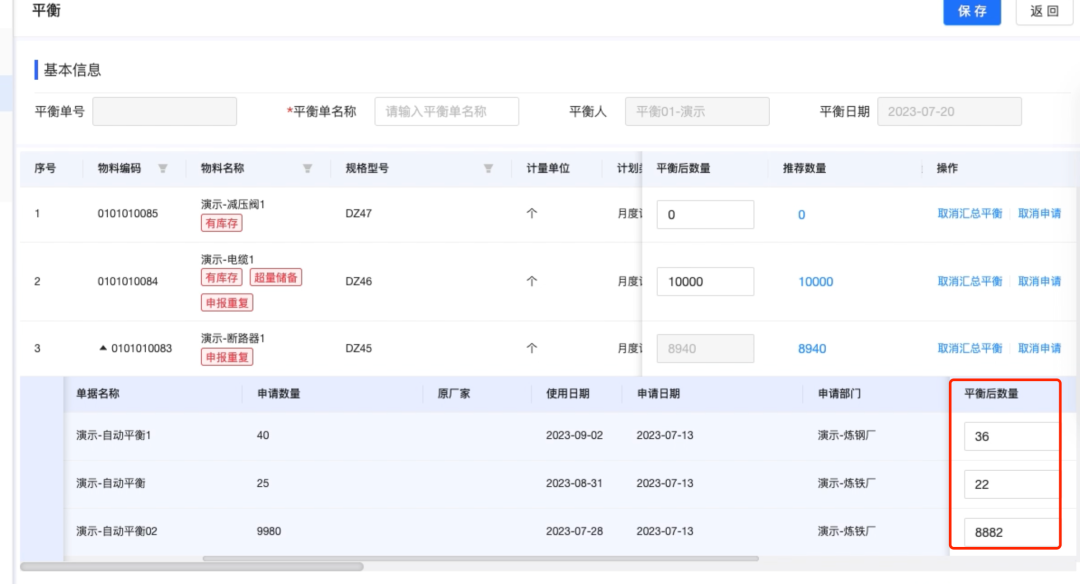Viewport: 1080px width, 584px height.
Task: Click the 推荐数量 column header
Action: pyautogui.click(x=804, y=168)
